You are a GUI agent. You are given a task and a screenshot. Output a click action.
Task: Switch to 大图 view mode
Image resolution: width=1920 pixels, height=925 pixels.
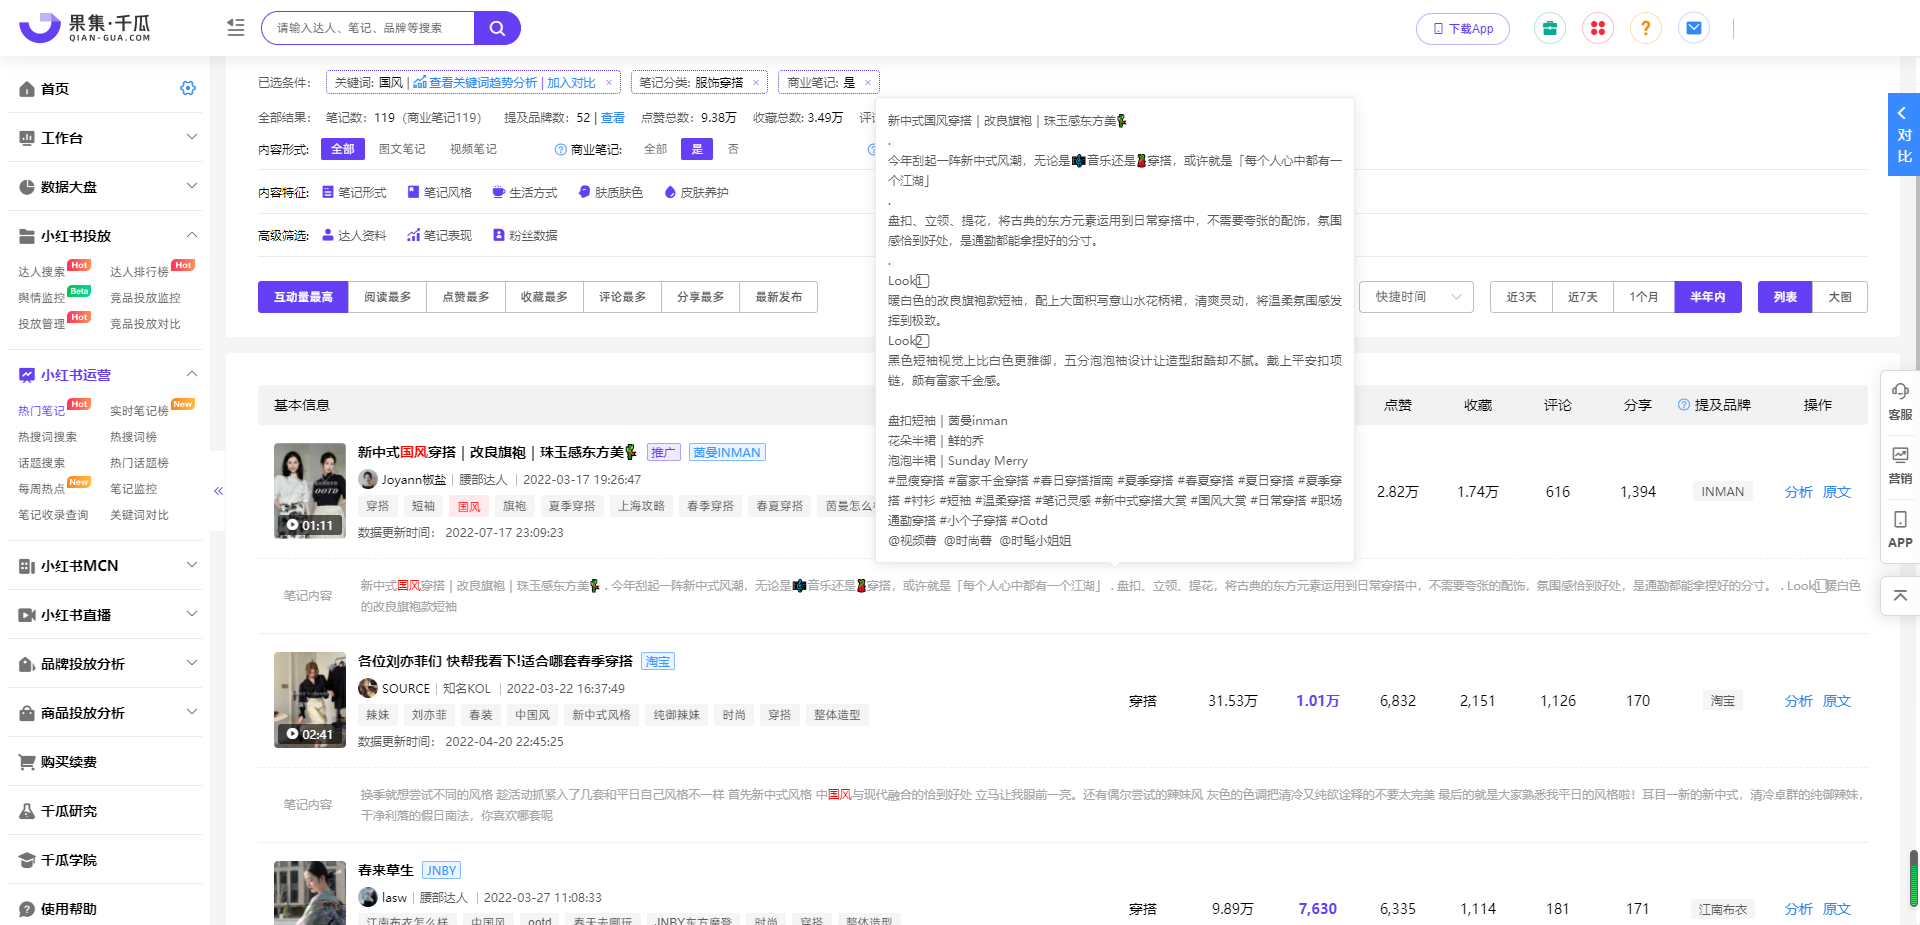point(1840,297)
